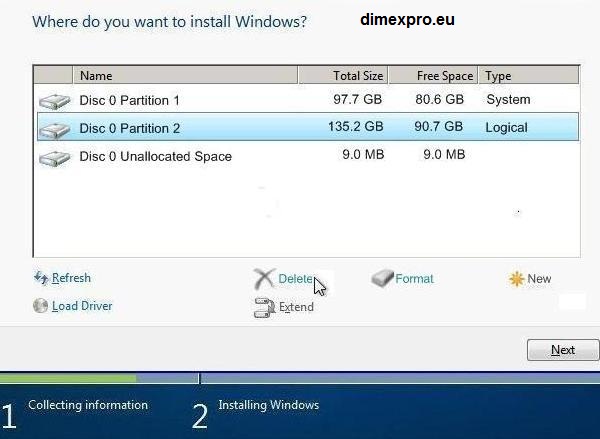
Task: Click the Refresh arrows icon
Action: 41,278
